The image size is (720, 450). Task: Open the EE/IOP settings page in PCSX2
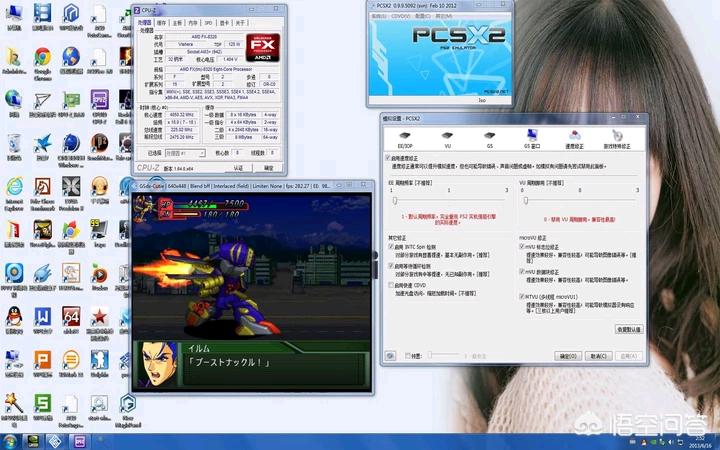(x=405, y=140)
